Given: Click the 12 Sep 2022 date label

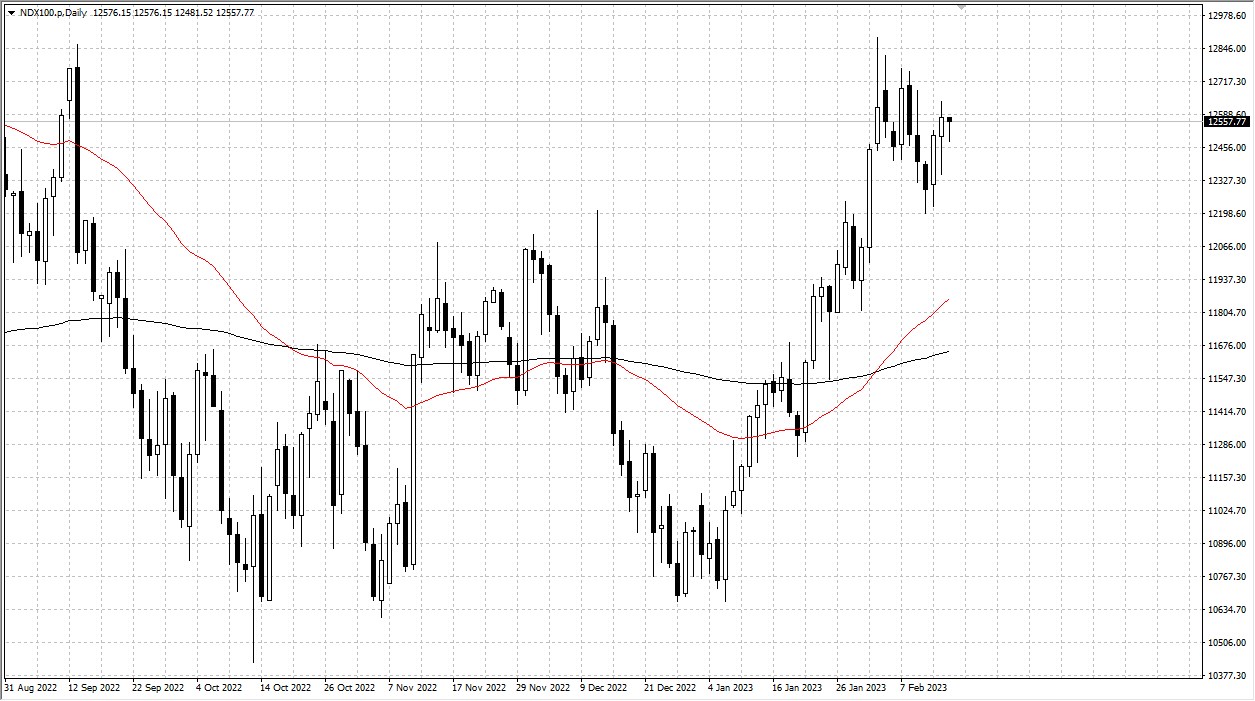Looking at the screenshot, I should [94, 688].
